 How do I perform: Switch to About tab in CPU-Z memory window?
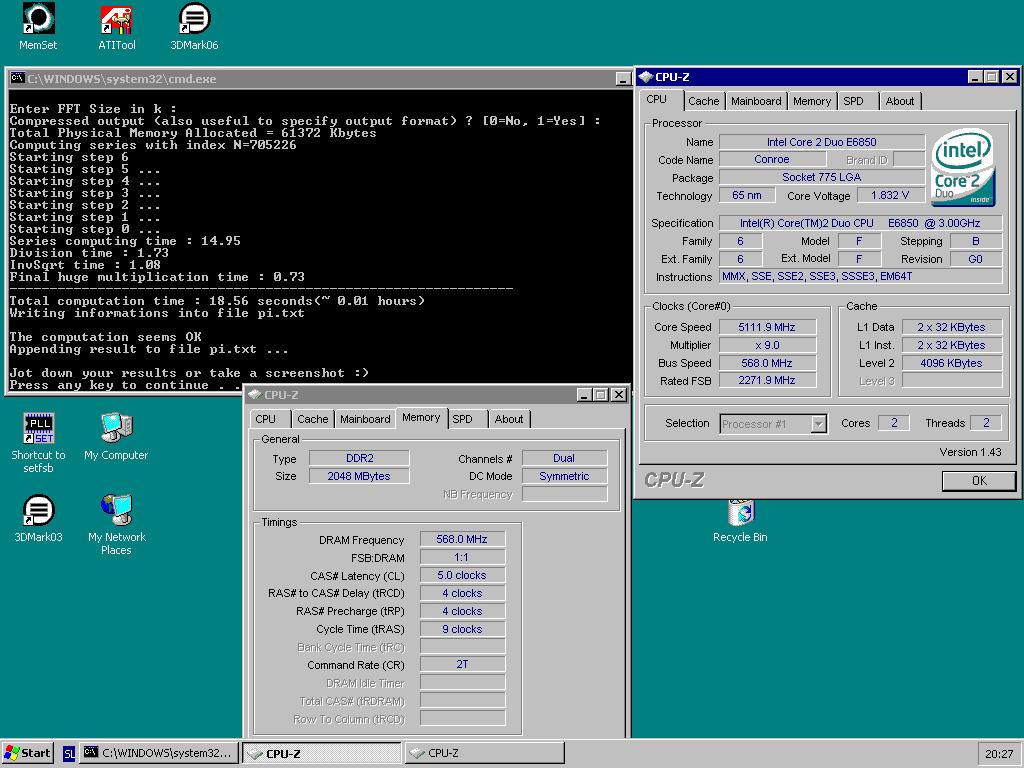click(508, 419)
